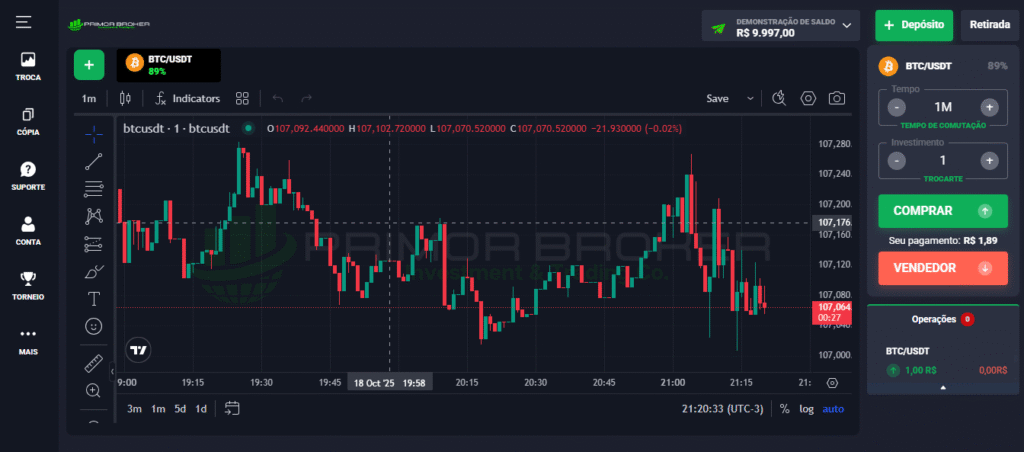Open the Suporte section in sidebar
1024x452 pixels.
pyautogui.click(x=28, y=176)
